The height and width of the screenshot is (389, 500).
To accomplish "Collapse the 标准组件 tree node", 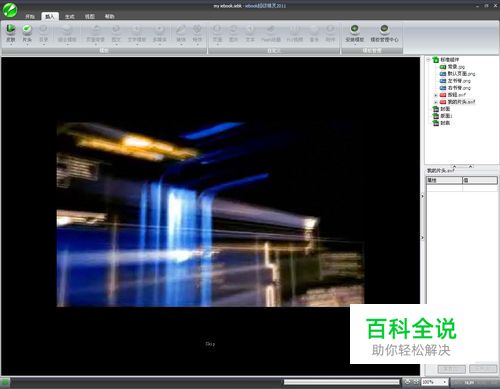I will tap(428, 60).
